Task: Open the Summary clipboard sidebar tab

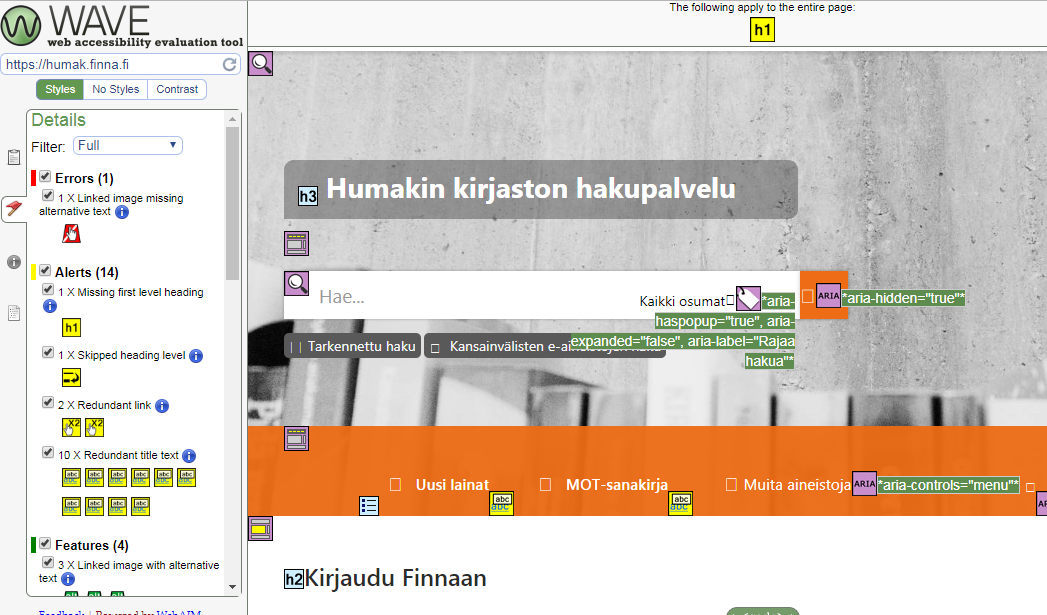Action: tap(13, 158)
